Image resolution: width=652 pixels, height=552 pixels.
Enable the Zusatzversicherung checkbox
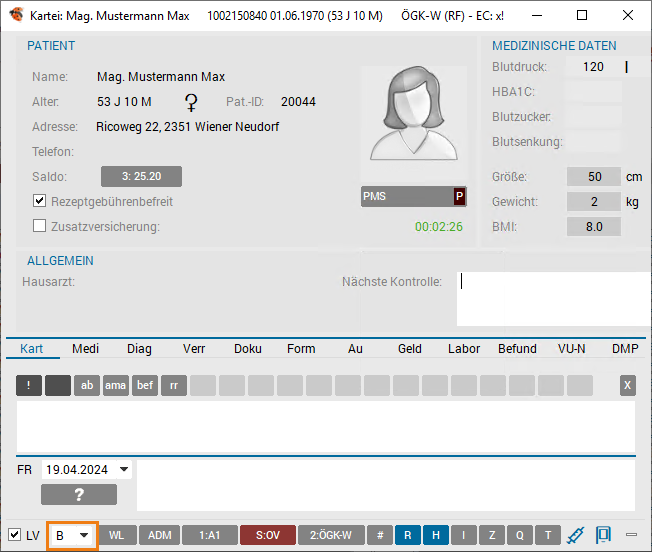[40, 226]
